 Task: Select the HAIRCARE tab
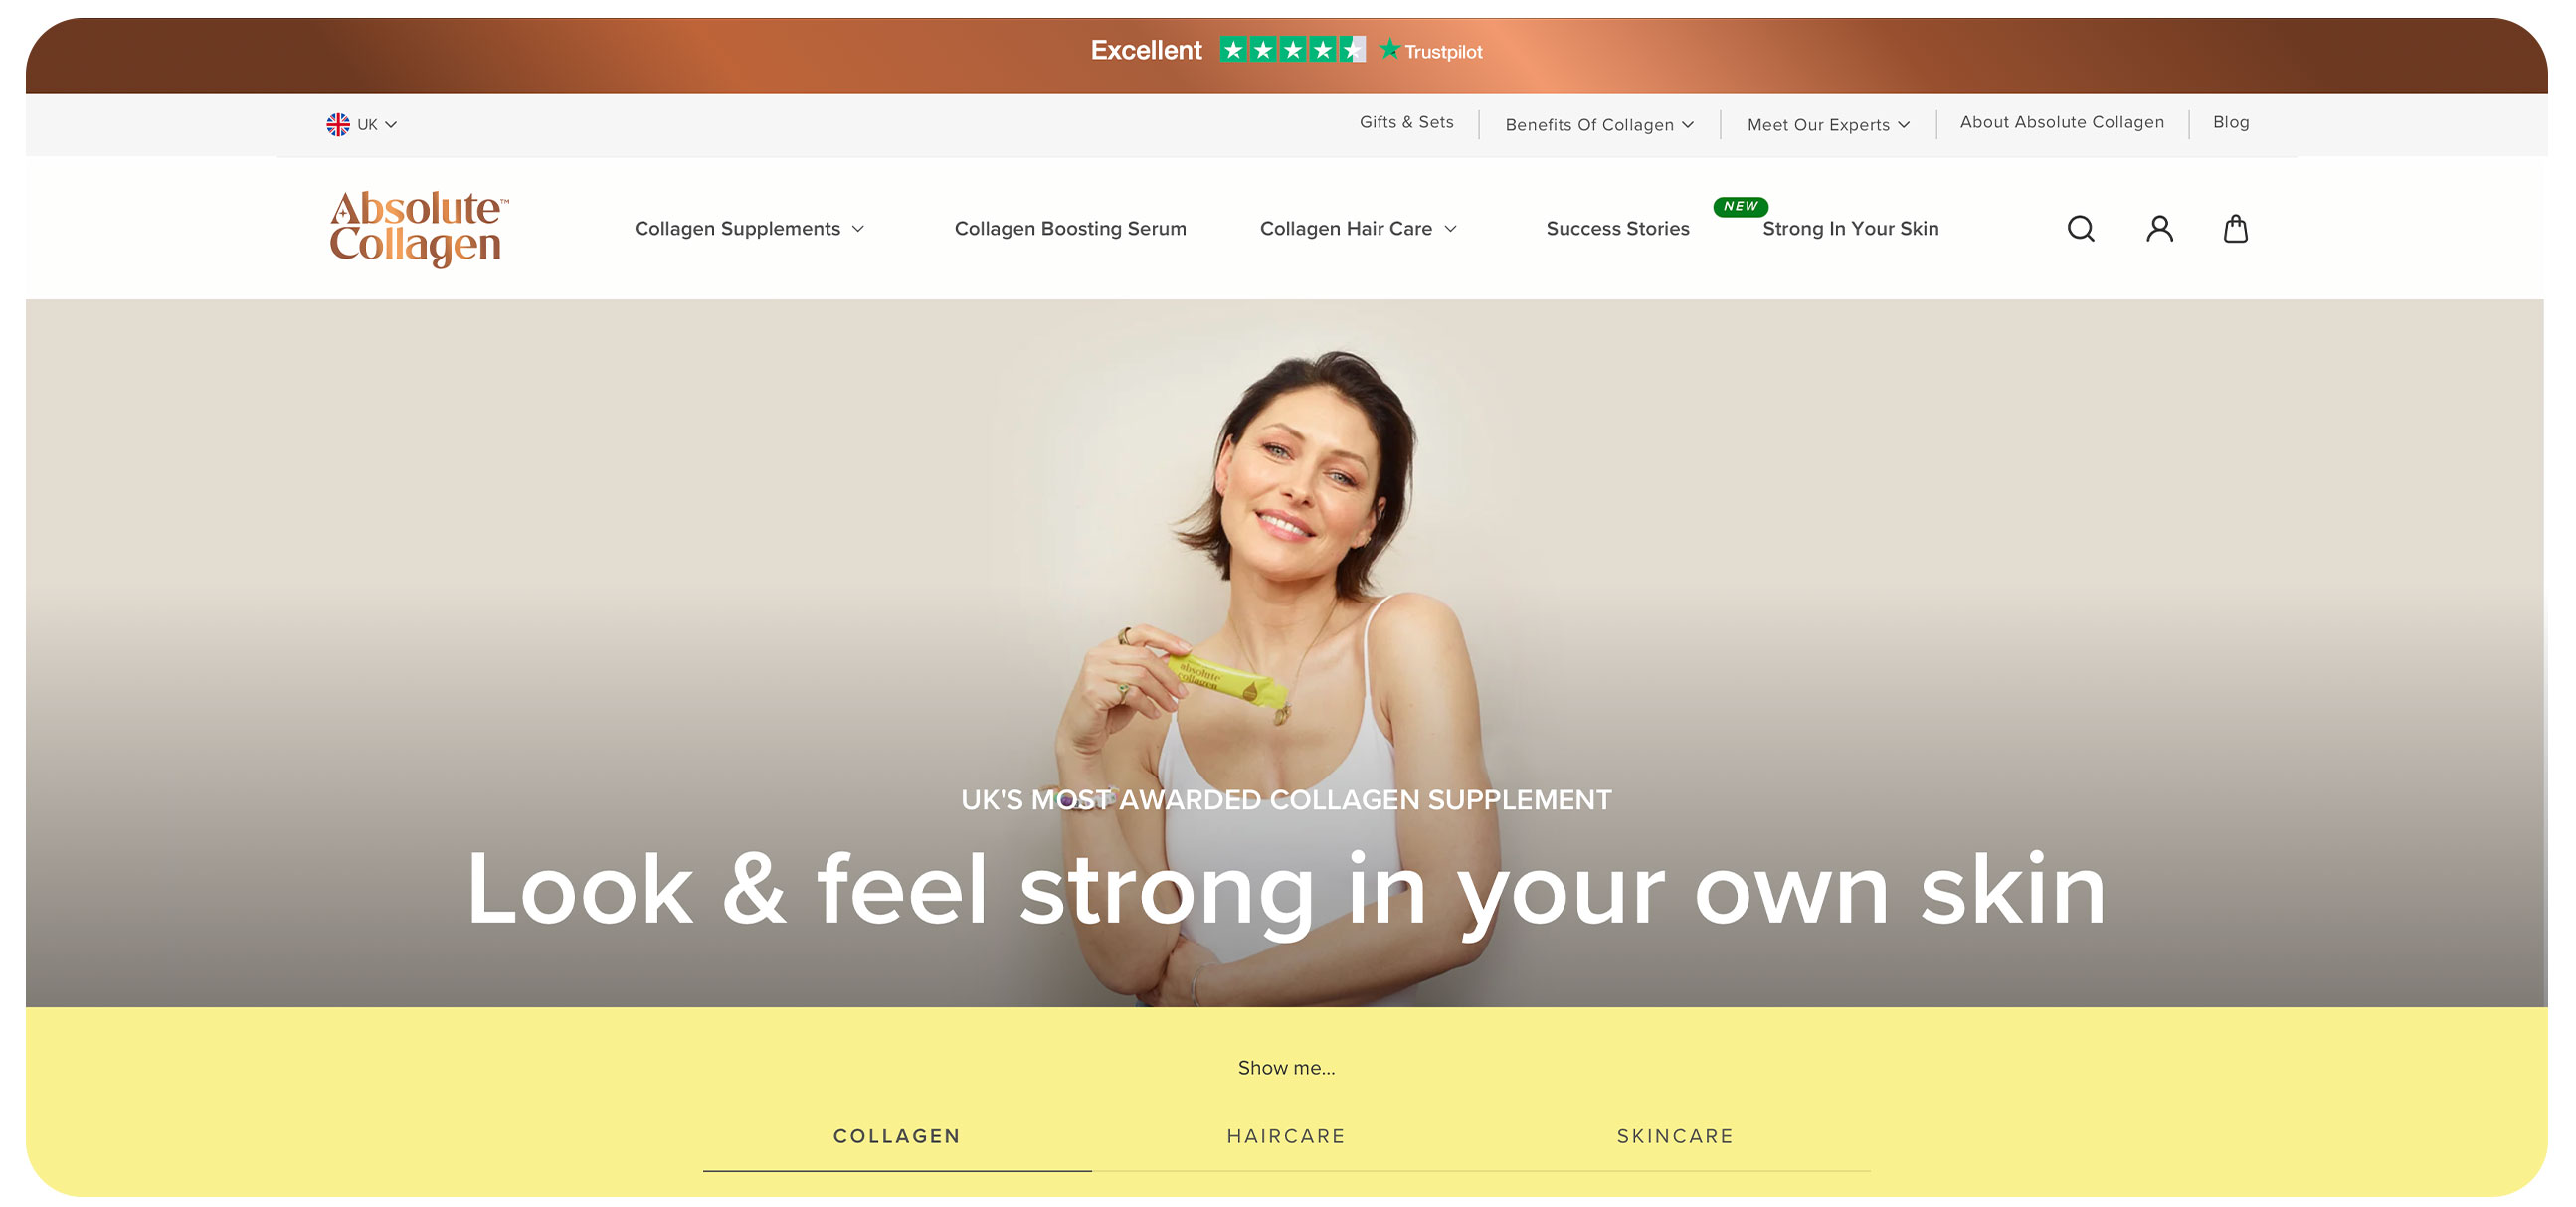[x=1286, y=1136]
